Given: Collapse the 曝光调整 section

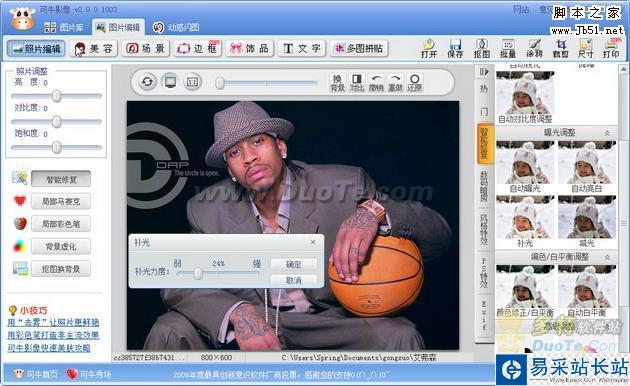Looking at the screenshot, I should click(x=607, y=133).
